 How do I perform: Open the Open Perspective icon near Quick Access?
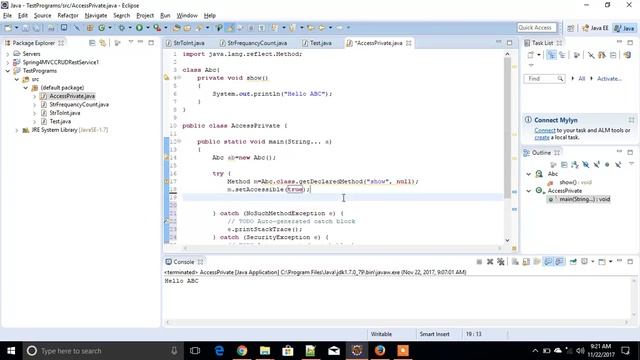571,28
